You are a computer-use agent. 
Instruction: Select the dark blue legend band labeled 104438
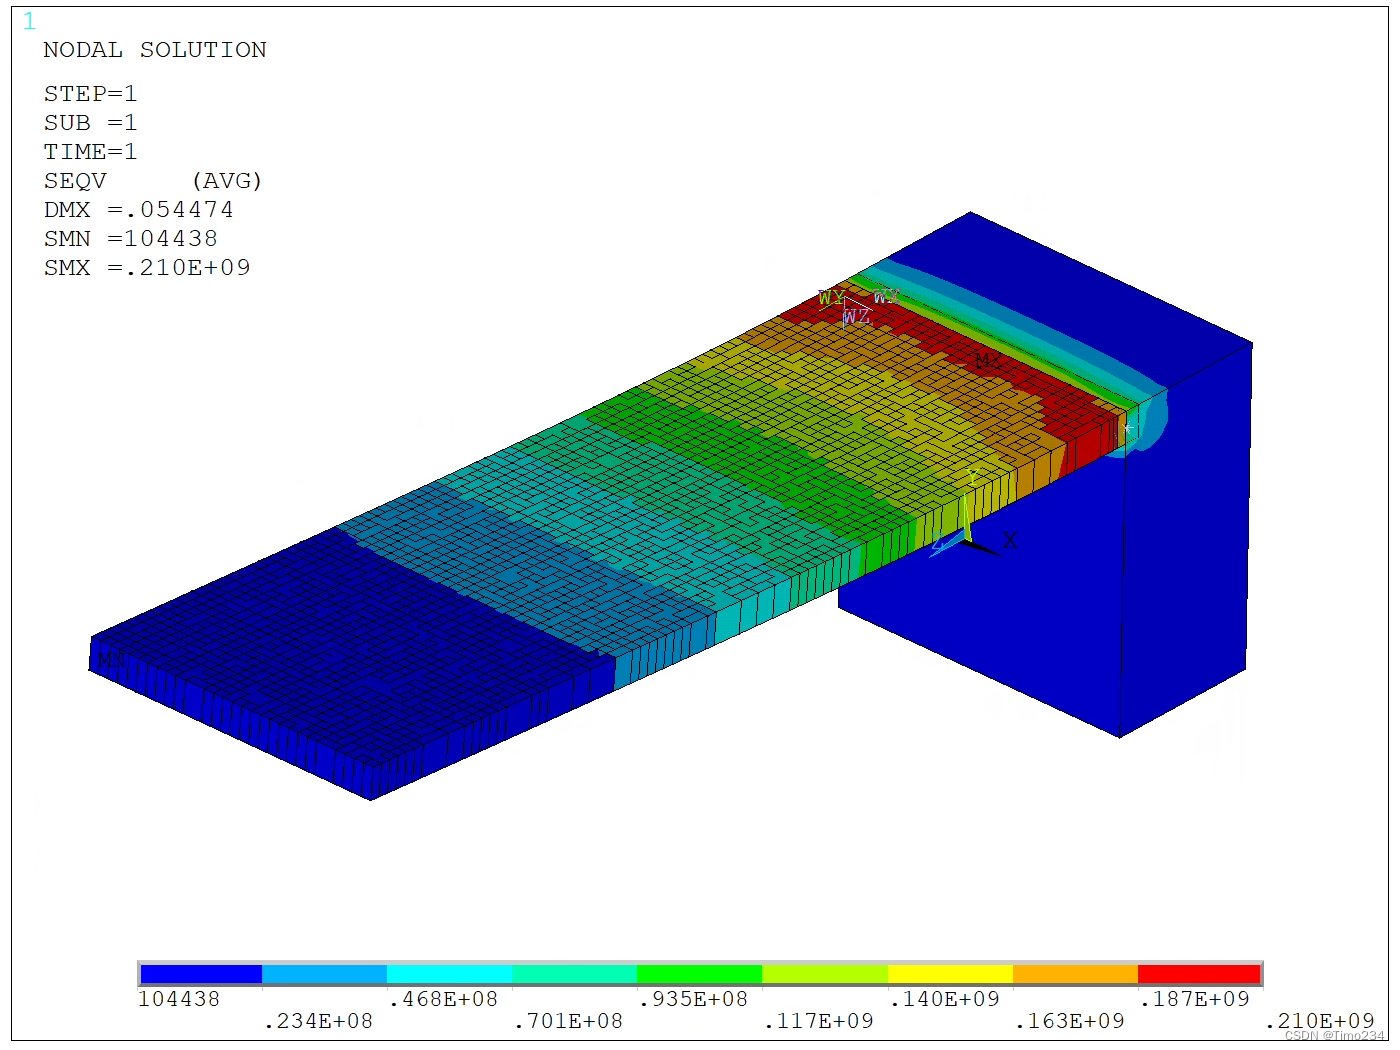(x=200, y=974)
